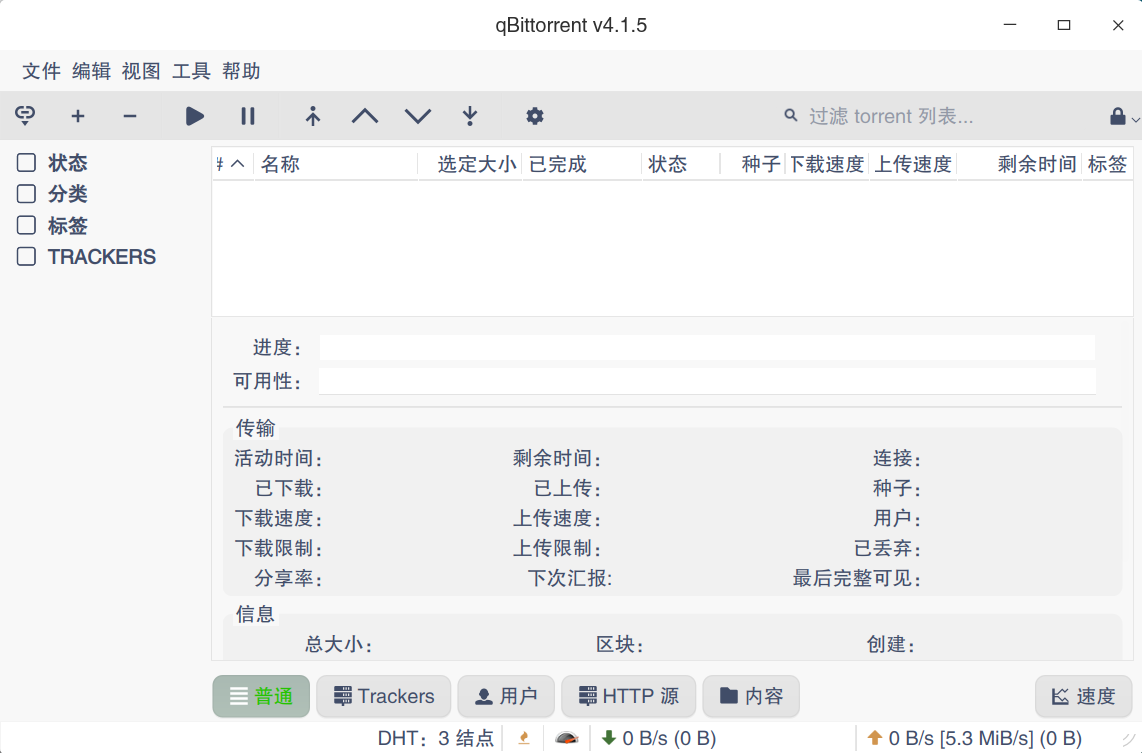This screenshot has height=753, width=1142.
Task: Switch to the 内容 tab
Action: pos(751,696)
